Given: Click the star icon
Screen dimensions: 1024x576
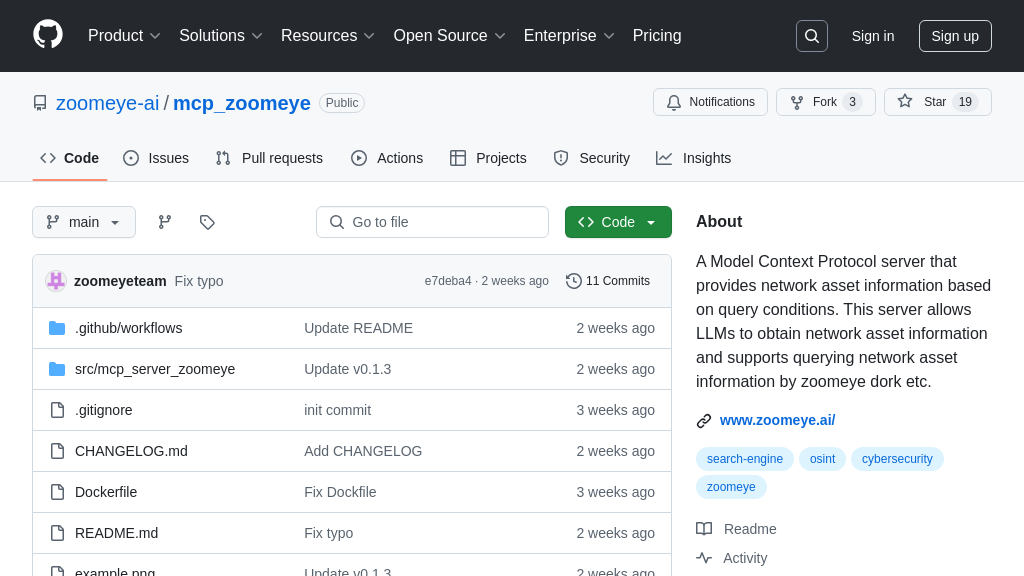Looking at the screenshot, I should tap(904, 102).
